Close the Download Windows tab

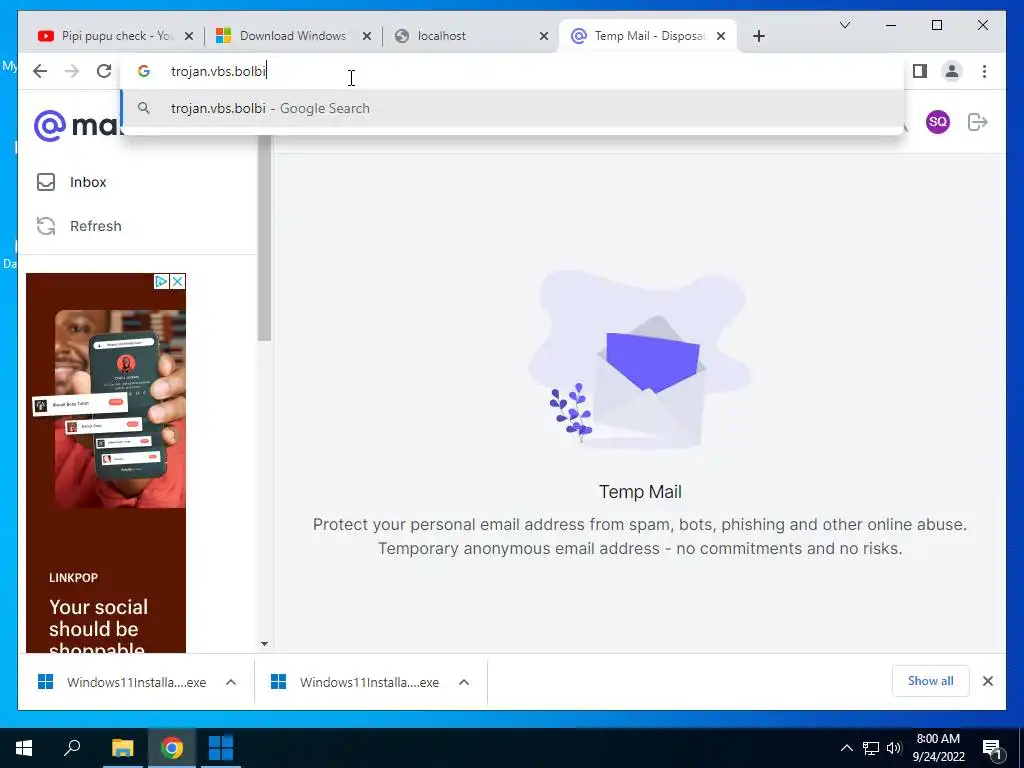367,36
